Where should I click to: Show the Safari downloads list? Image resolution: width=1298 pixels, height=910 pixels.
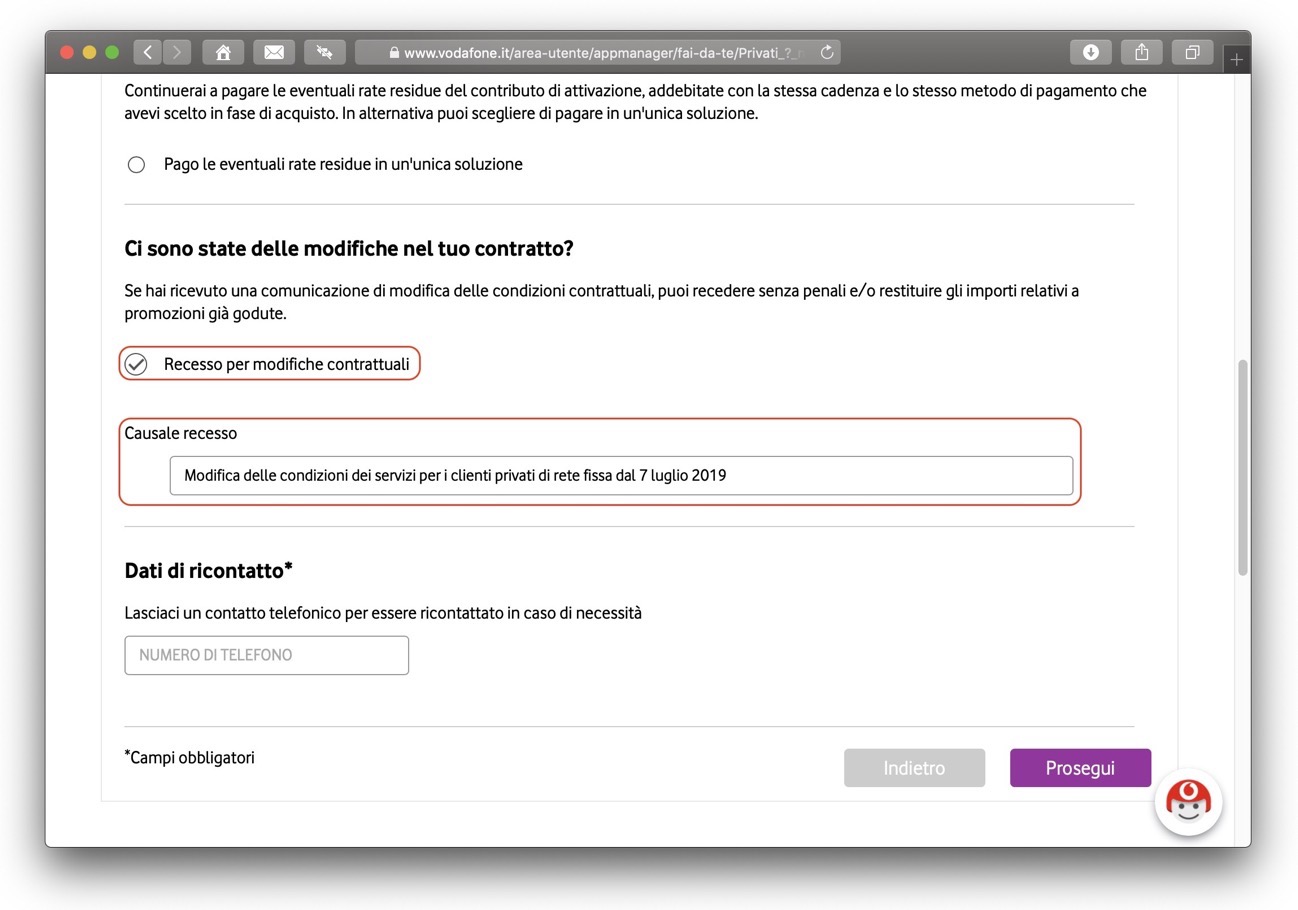[1091, 52]
